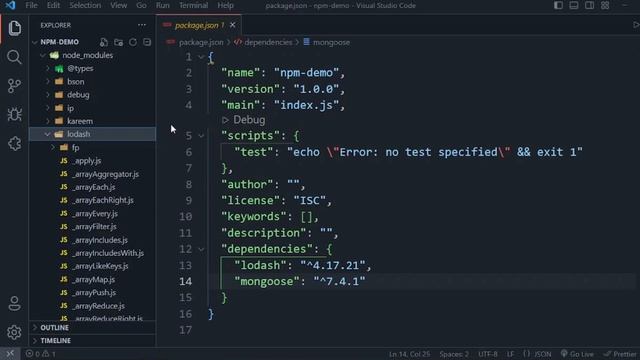
Task: Expand the debug folder
Action: 48,95
